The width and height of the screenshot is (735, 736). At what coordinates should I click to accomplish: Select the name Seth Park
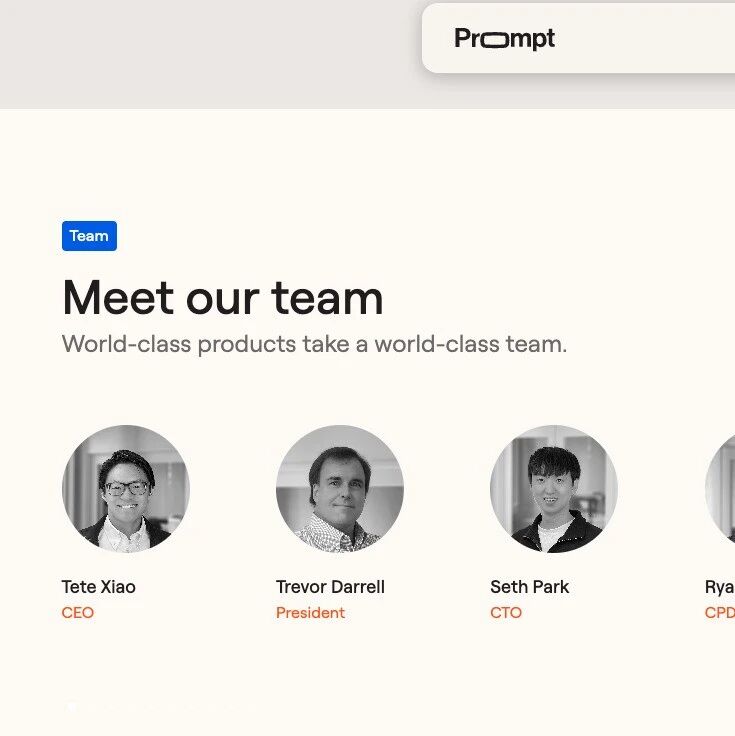529,587
